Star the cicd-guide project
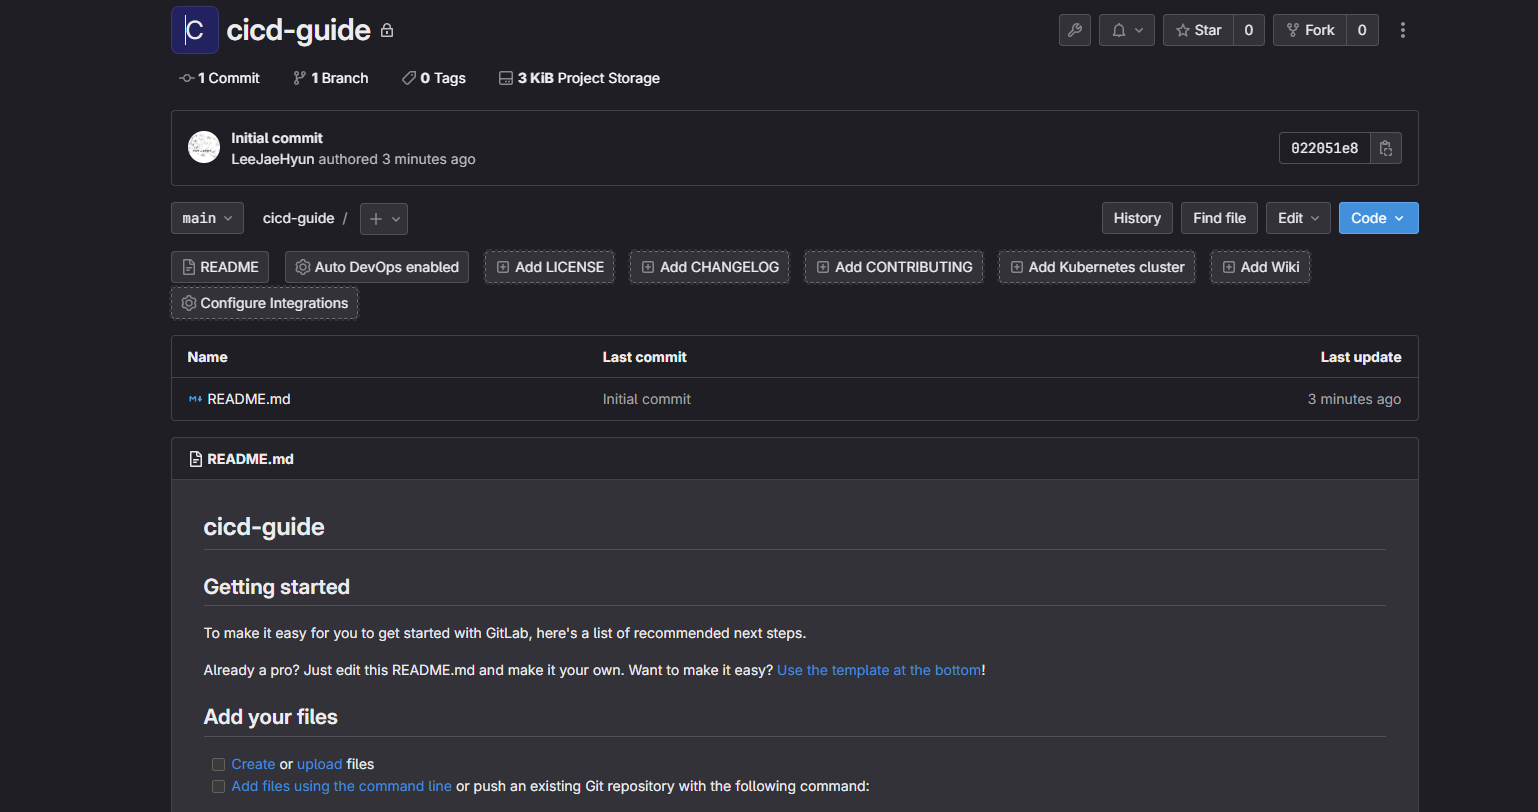The image size is (1538, 812). click(x=1198, y=30)
